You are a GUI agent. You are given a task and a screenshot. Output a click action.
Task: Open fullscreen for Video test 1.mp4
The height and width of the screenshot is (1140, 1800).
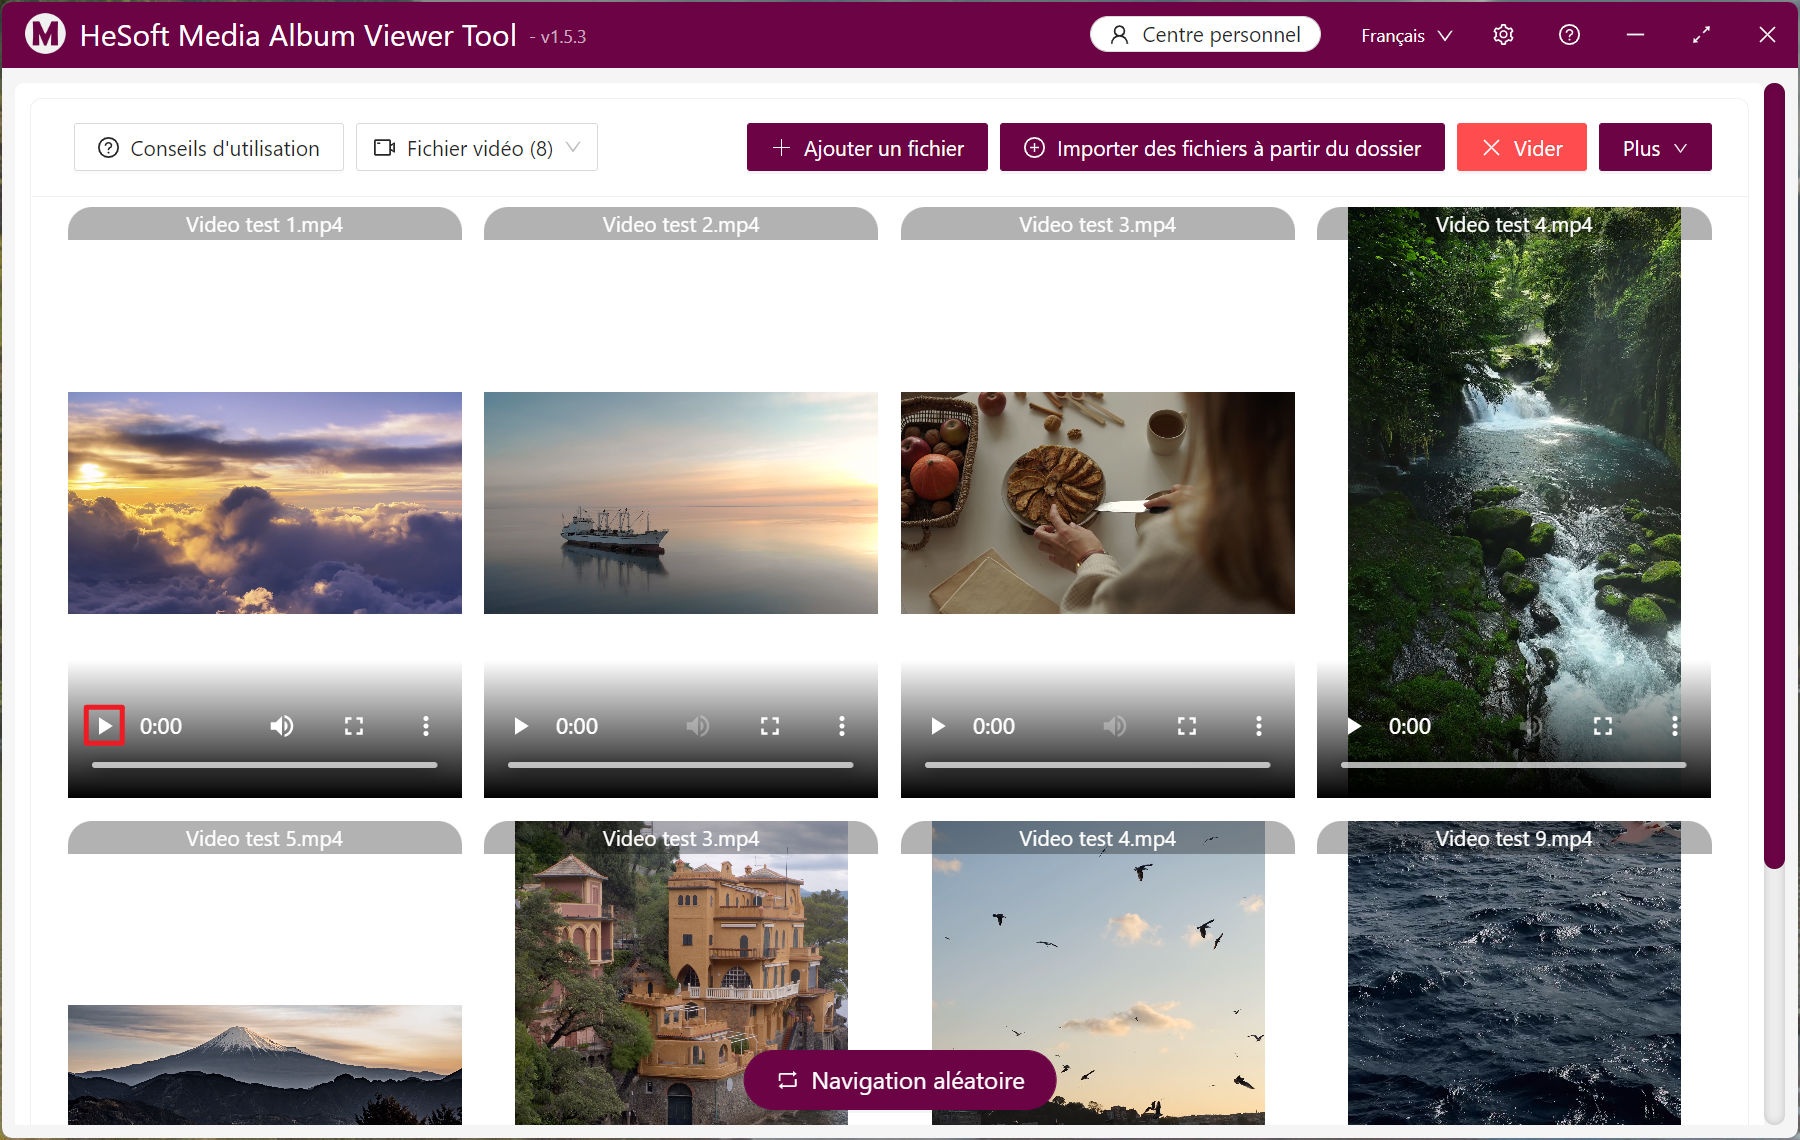click(354, 726)
